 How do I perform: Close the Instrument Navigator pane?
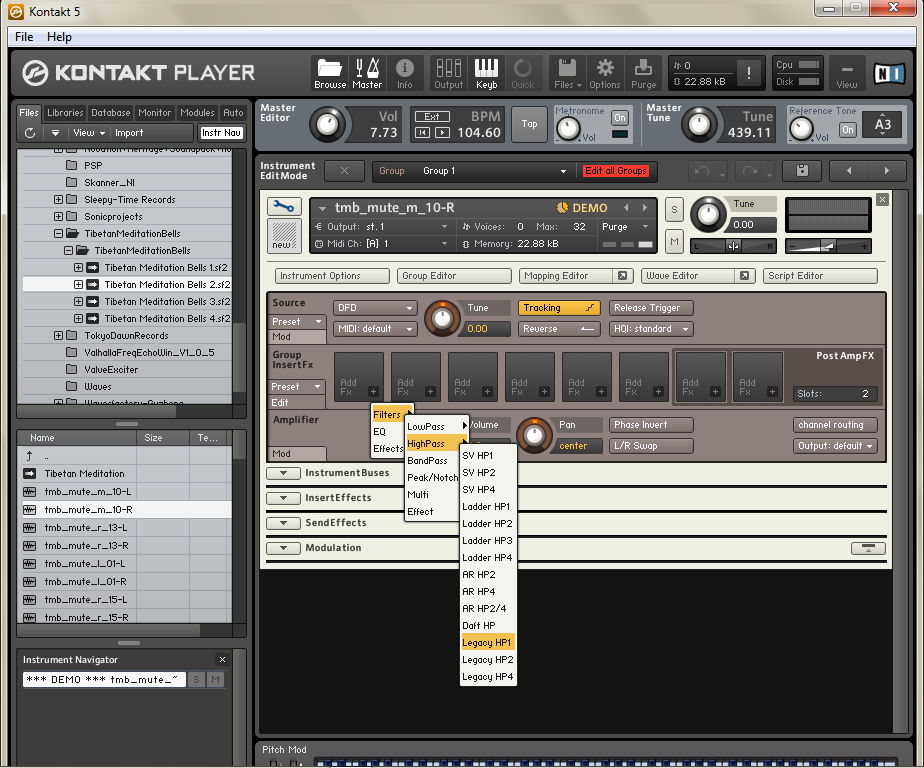click(222, 660)
